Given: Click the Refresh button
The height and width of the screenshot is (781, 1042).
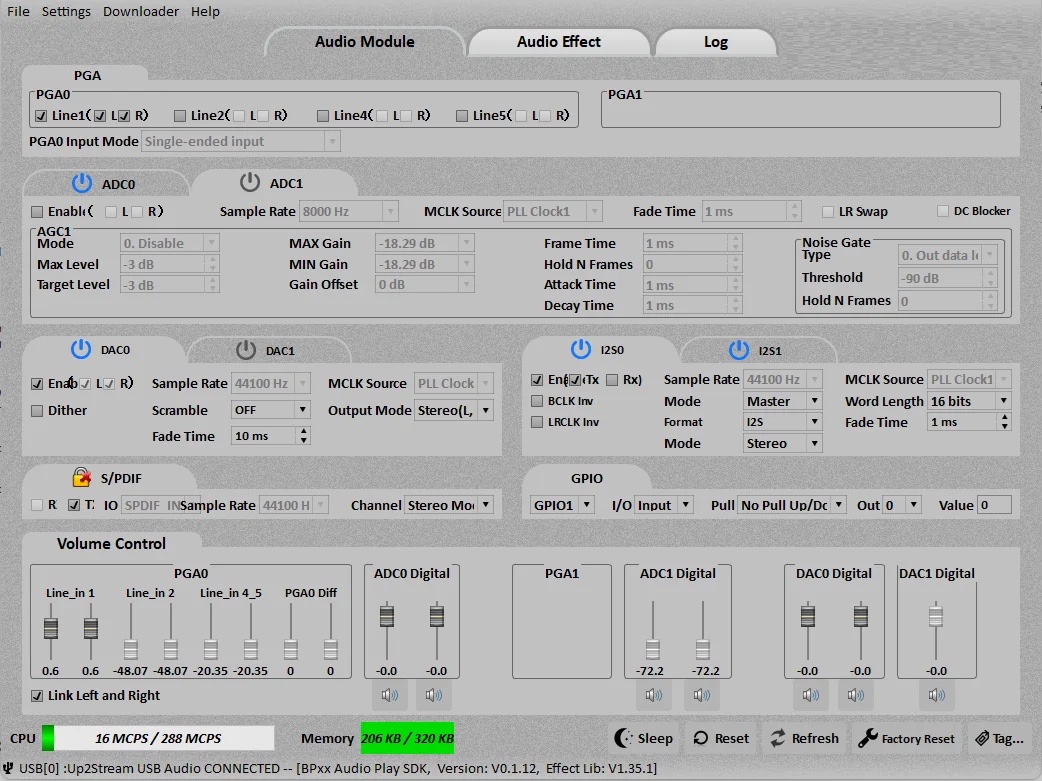Looking at the screenshot, I should pyautogui.click(x=804, y=738).
